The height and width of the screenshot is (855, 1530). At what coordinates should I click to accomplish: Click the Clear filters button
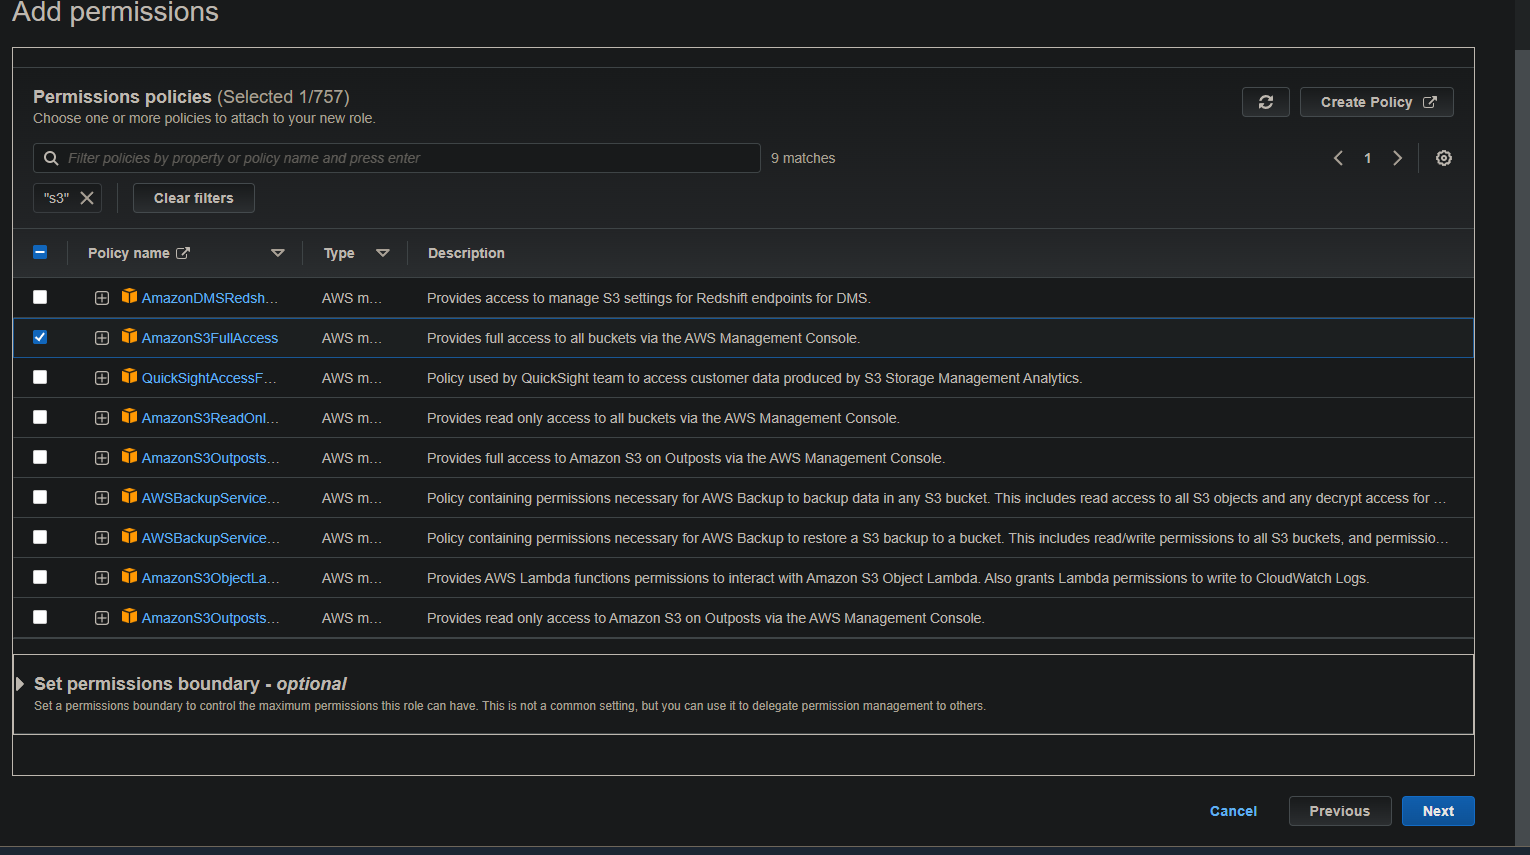[194, 198]
